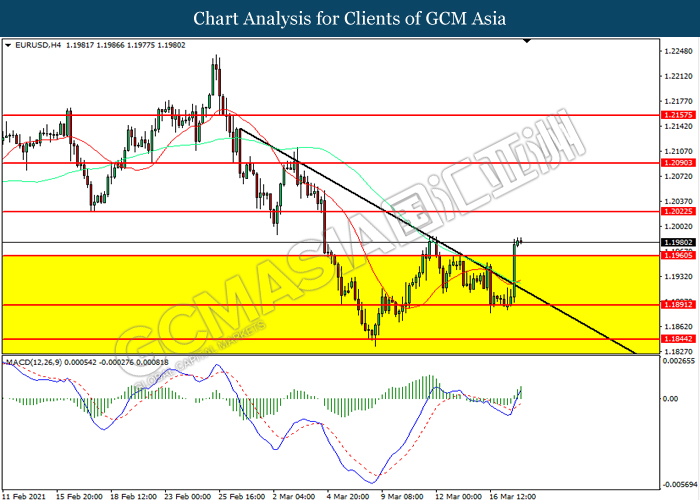Screen dimensions: 700x500
Task: Click the 0.00 MACD zero level label
Action: click(671, 399)
